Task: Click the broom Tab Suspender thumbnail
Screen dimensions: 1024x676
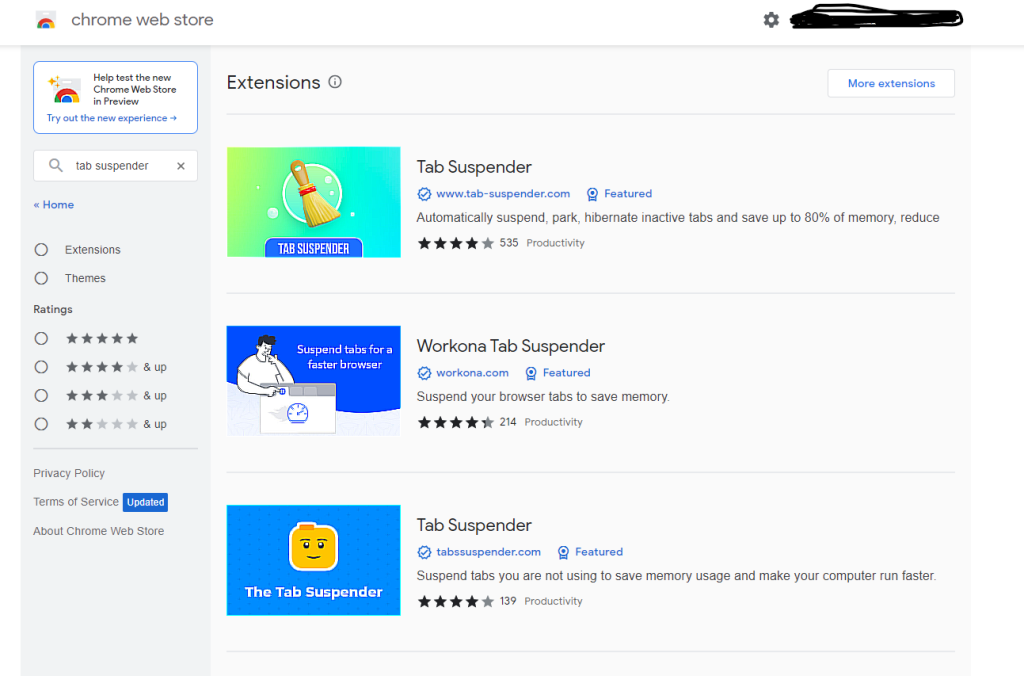Action: click(313, 202)
